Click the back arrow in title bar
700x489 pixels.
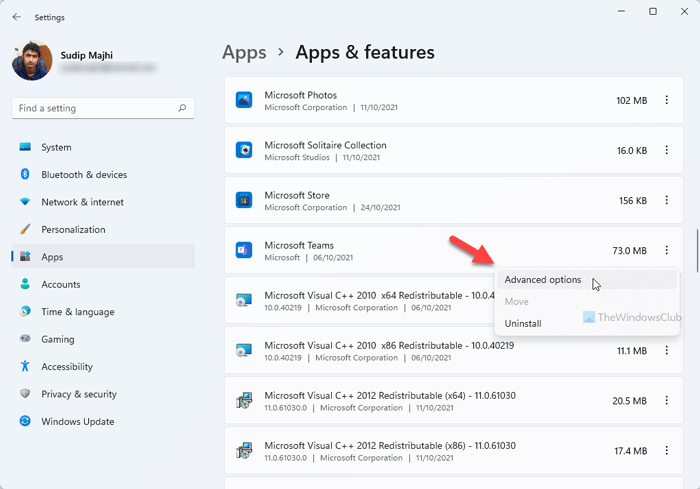point(17,16)
